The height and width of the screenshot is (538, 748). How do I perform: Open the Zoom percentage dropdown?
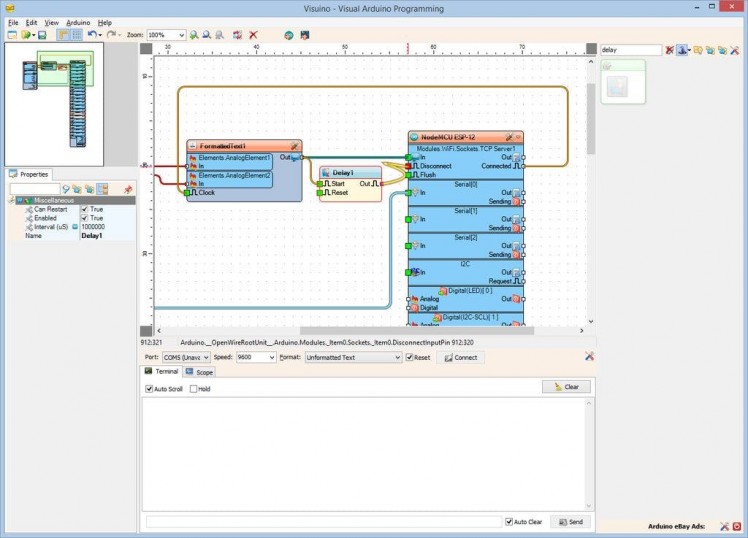(180, 35)
